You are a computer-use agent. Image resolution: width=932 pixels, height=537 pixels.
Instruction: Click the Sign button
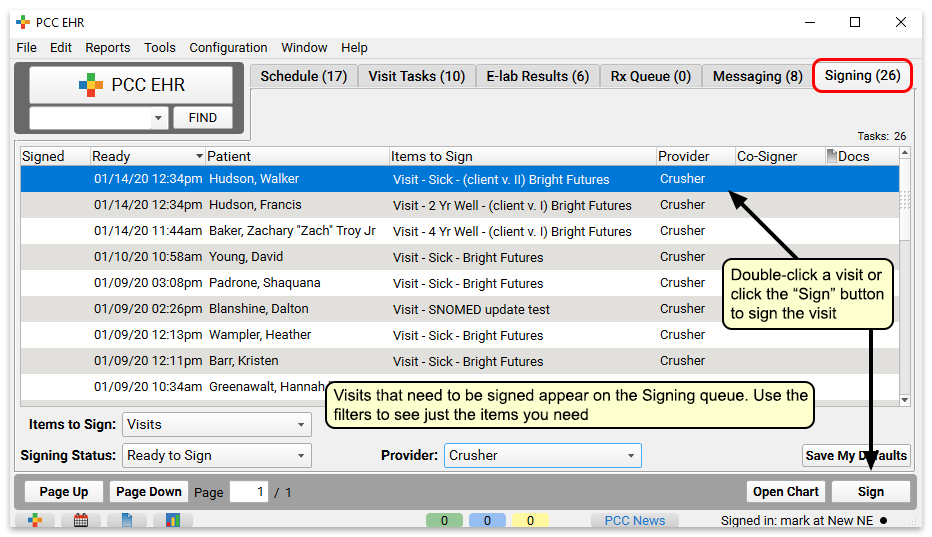point(871,492)
